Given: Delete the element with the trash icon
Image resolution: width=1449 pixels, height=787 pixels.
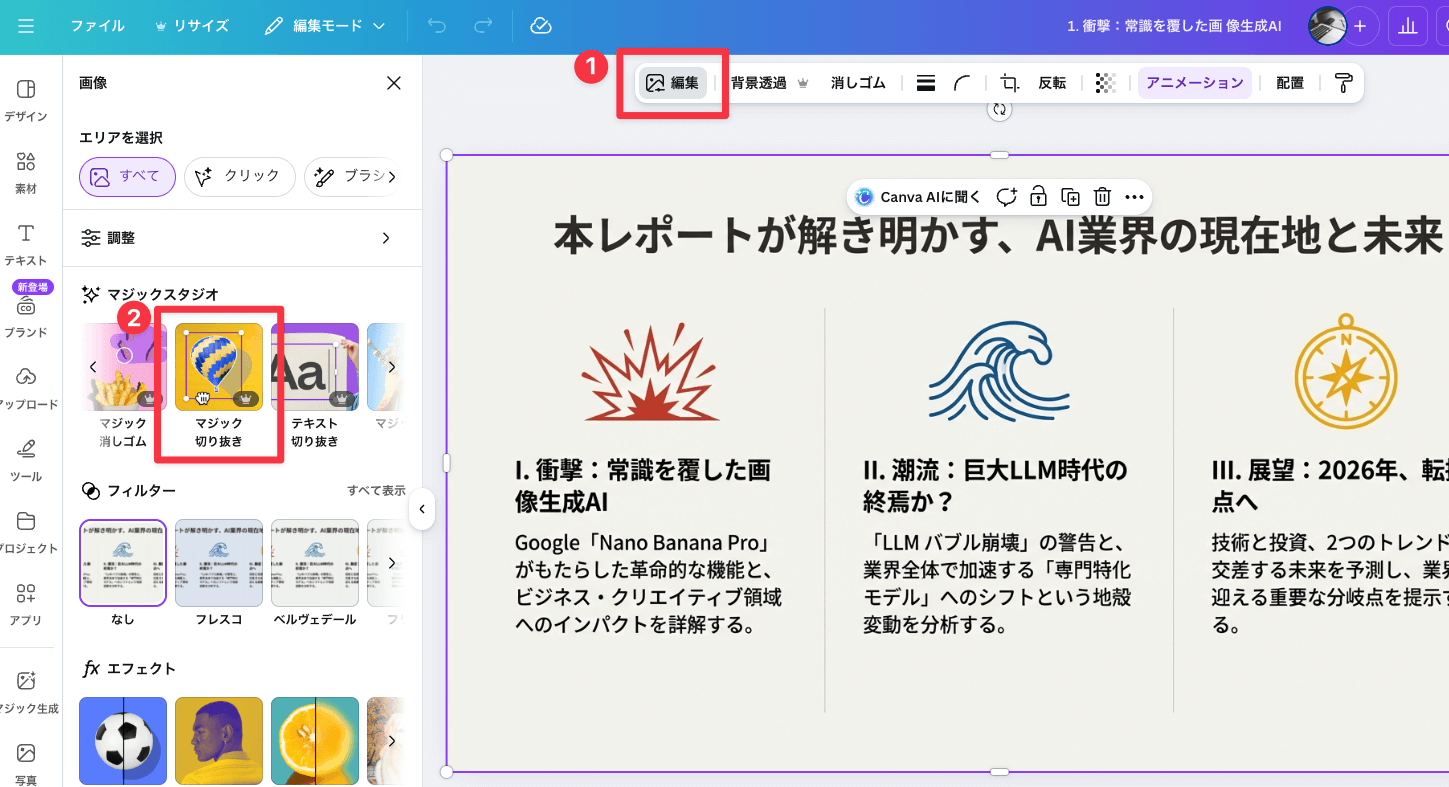Looking at the screenshot, I should [x=1102, y=197].
